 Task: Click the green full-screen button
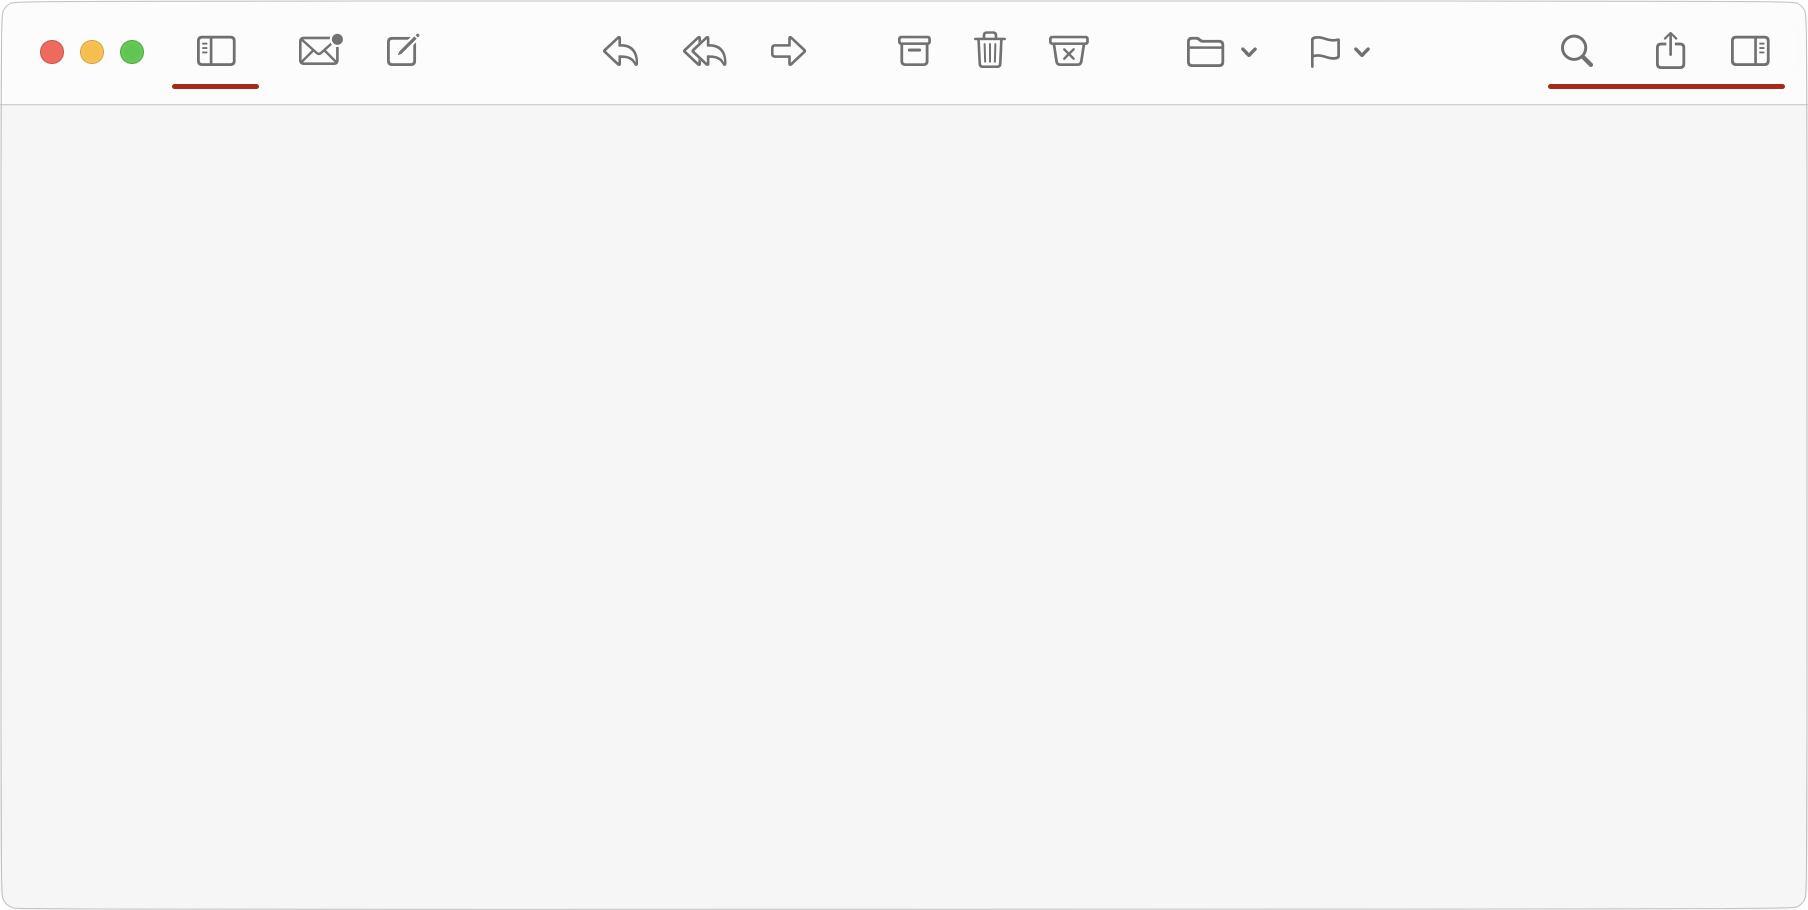pos(132,52)
